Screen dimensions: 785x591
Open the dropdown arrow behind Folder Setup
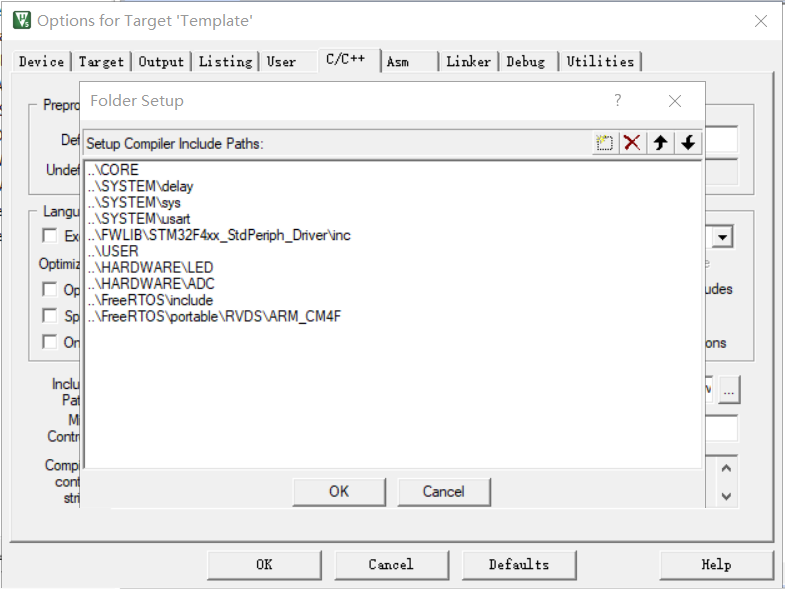(722, 237)
